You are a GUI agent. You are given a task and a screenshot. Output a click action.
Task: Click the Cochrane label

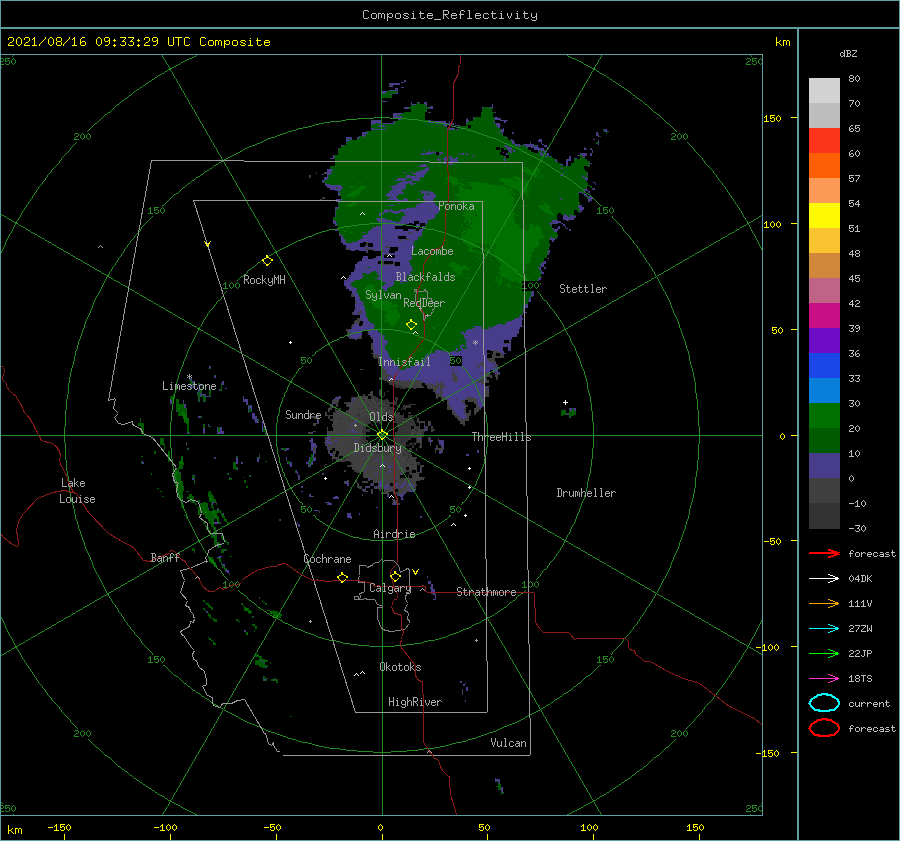click(x=327, y=559)
